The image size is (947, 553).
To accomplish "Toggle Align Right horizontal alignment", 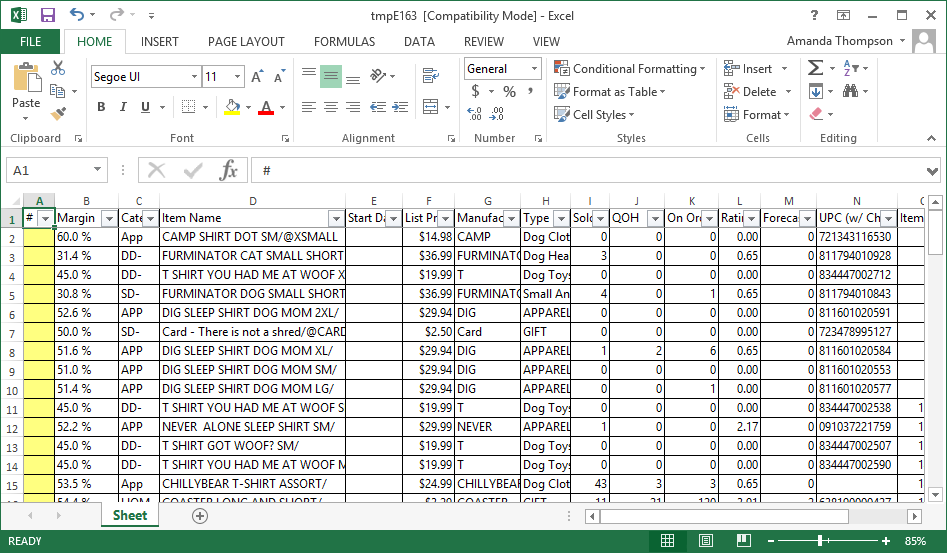I will coord(353,107).
